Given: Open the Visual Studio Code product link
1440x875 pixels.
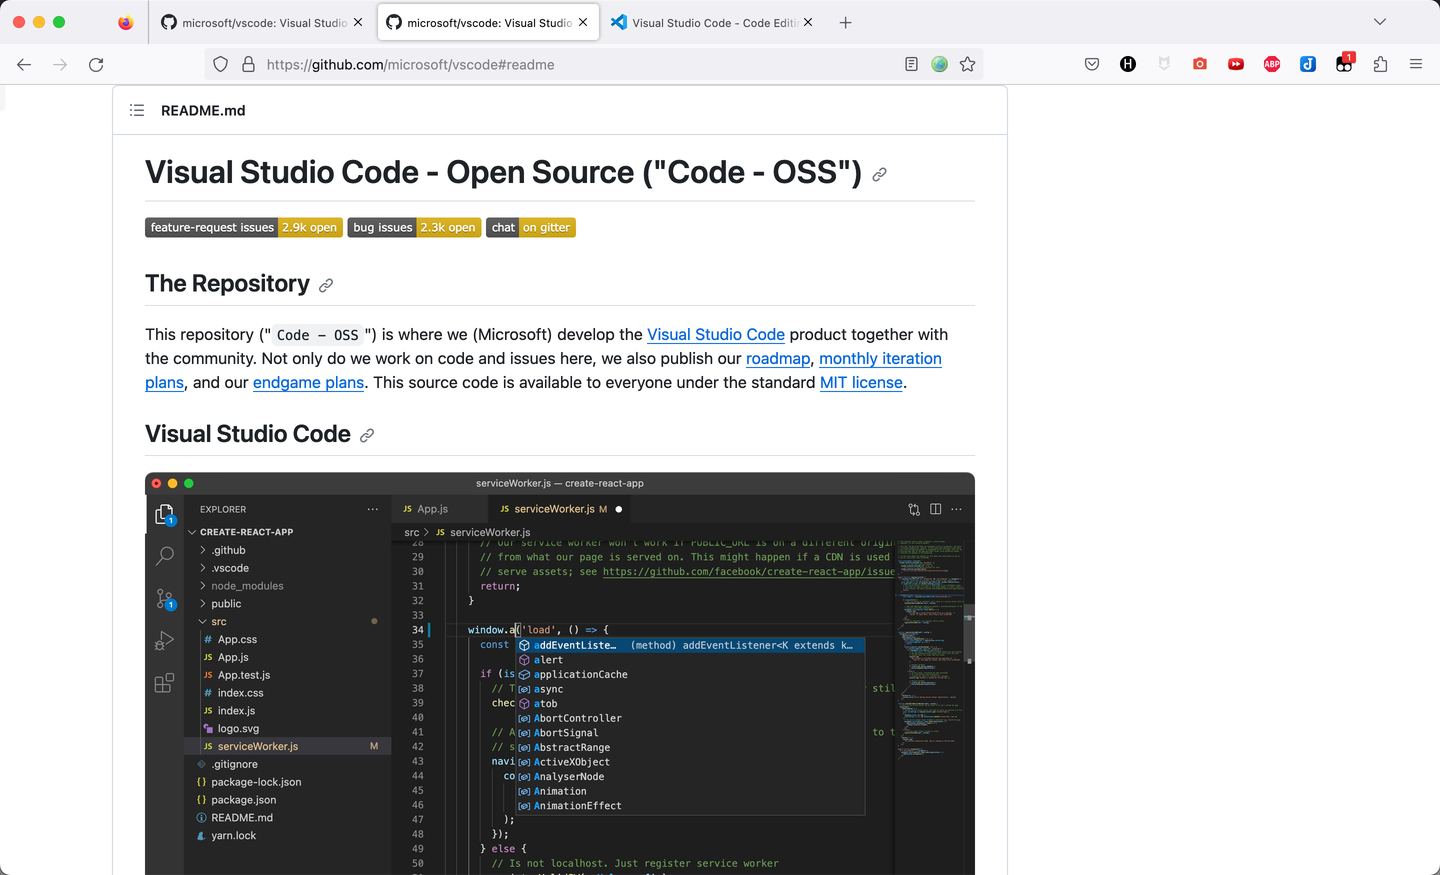Looking at the screenshot, I should tap(716, 334).
